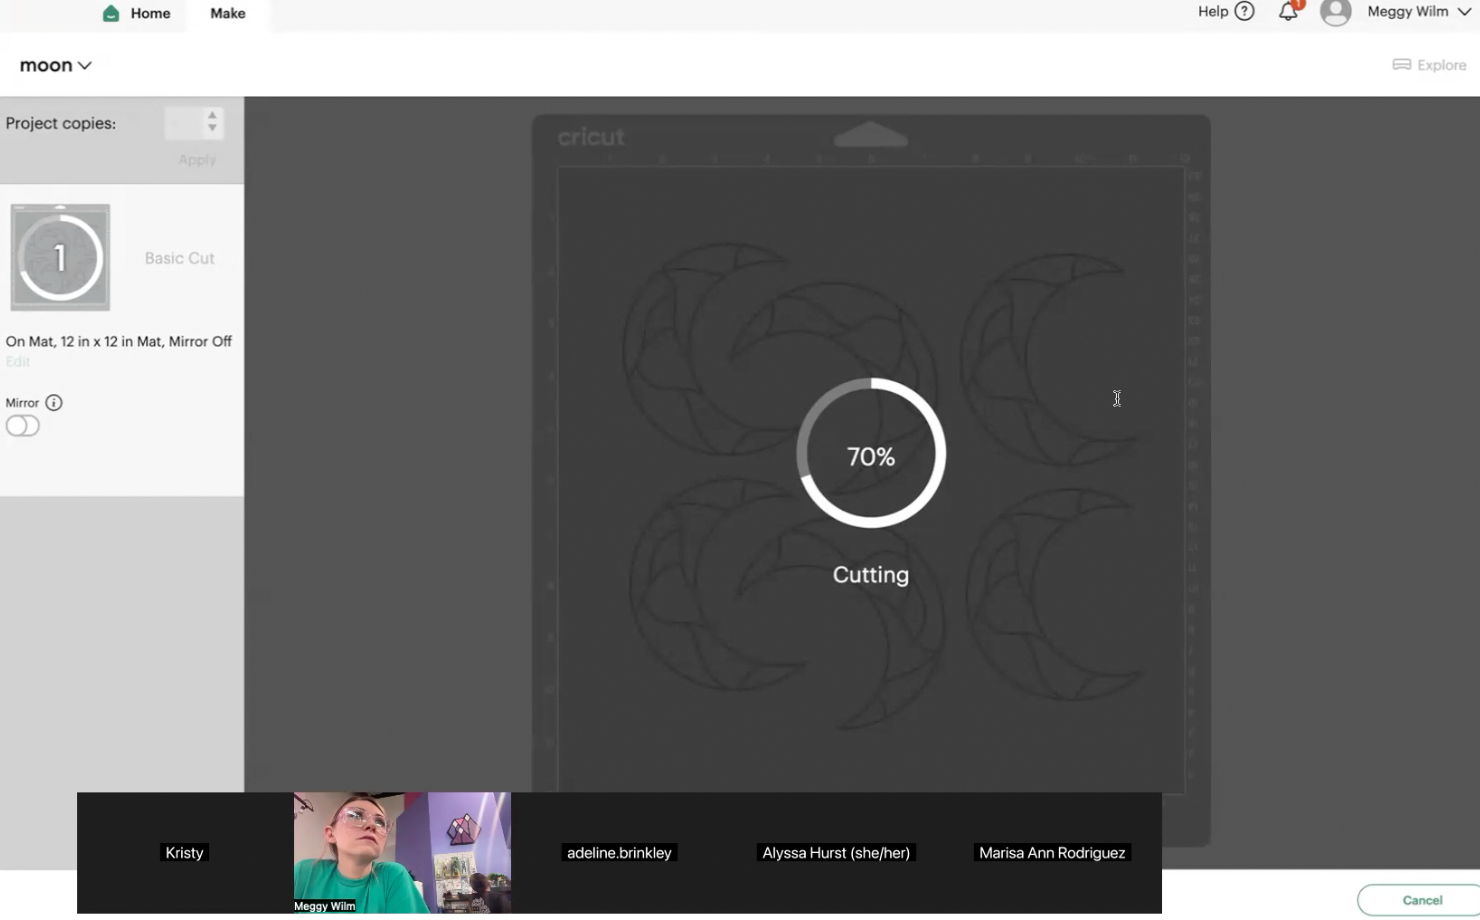The width and height of the screenshot is (1480, 920).
Task: Click the Help question mark icon
Action: point(1244,12)
